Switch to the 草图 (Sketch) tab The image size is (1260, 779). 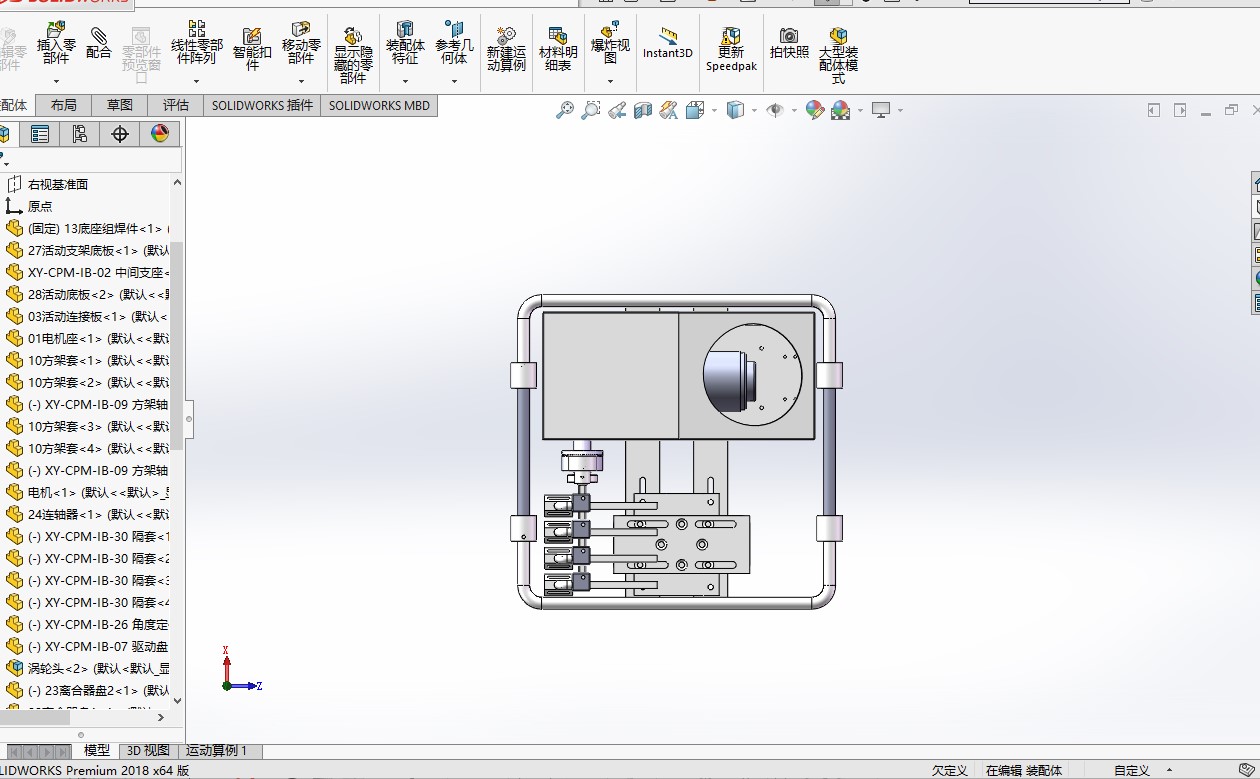coord(120,105)
